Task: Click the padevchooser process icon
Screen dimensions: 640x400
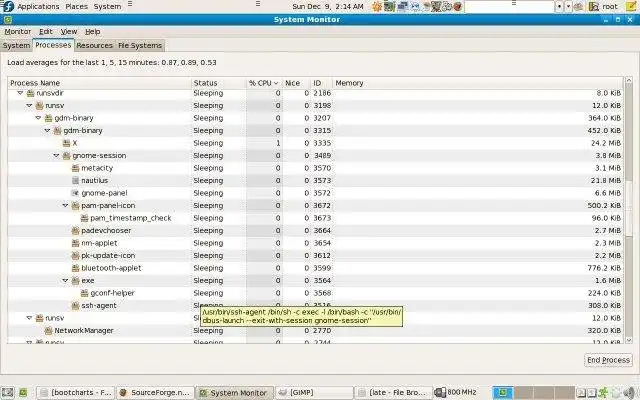Action: pyautogui.click(x=76, y=231)
